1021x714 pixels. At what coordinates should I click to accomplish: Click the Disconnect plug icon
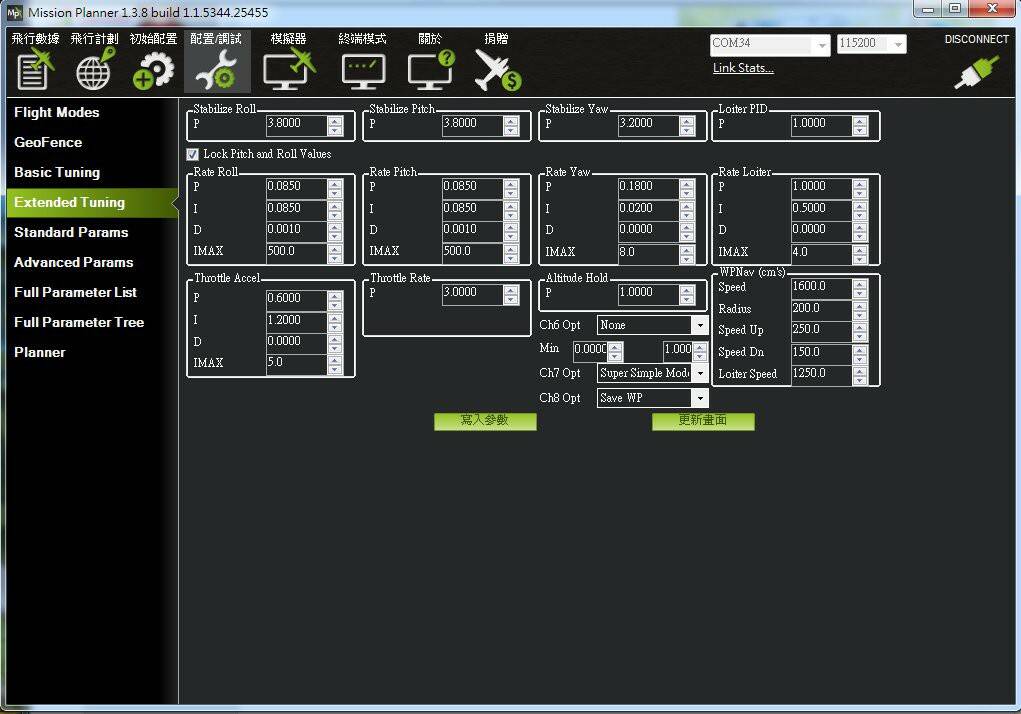(x=976, y=72)
